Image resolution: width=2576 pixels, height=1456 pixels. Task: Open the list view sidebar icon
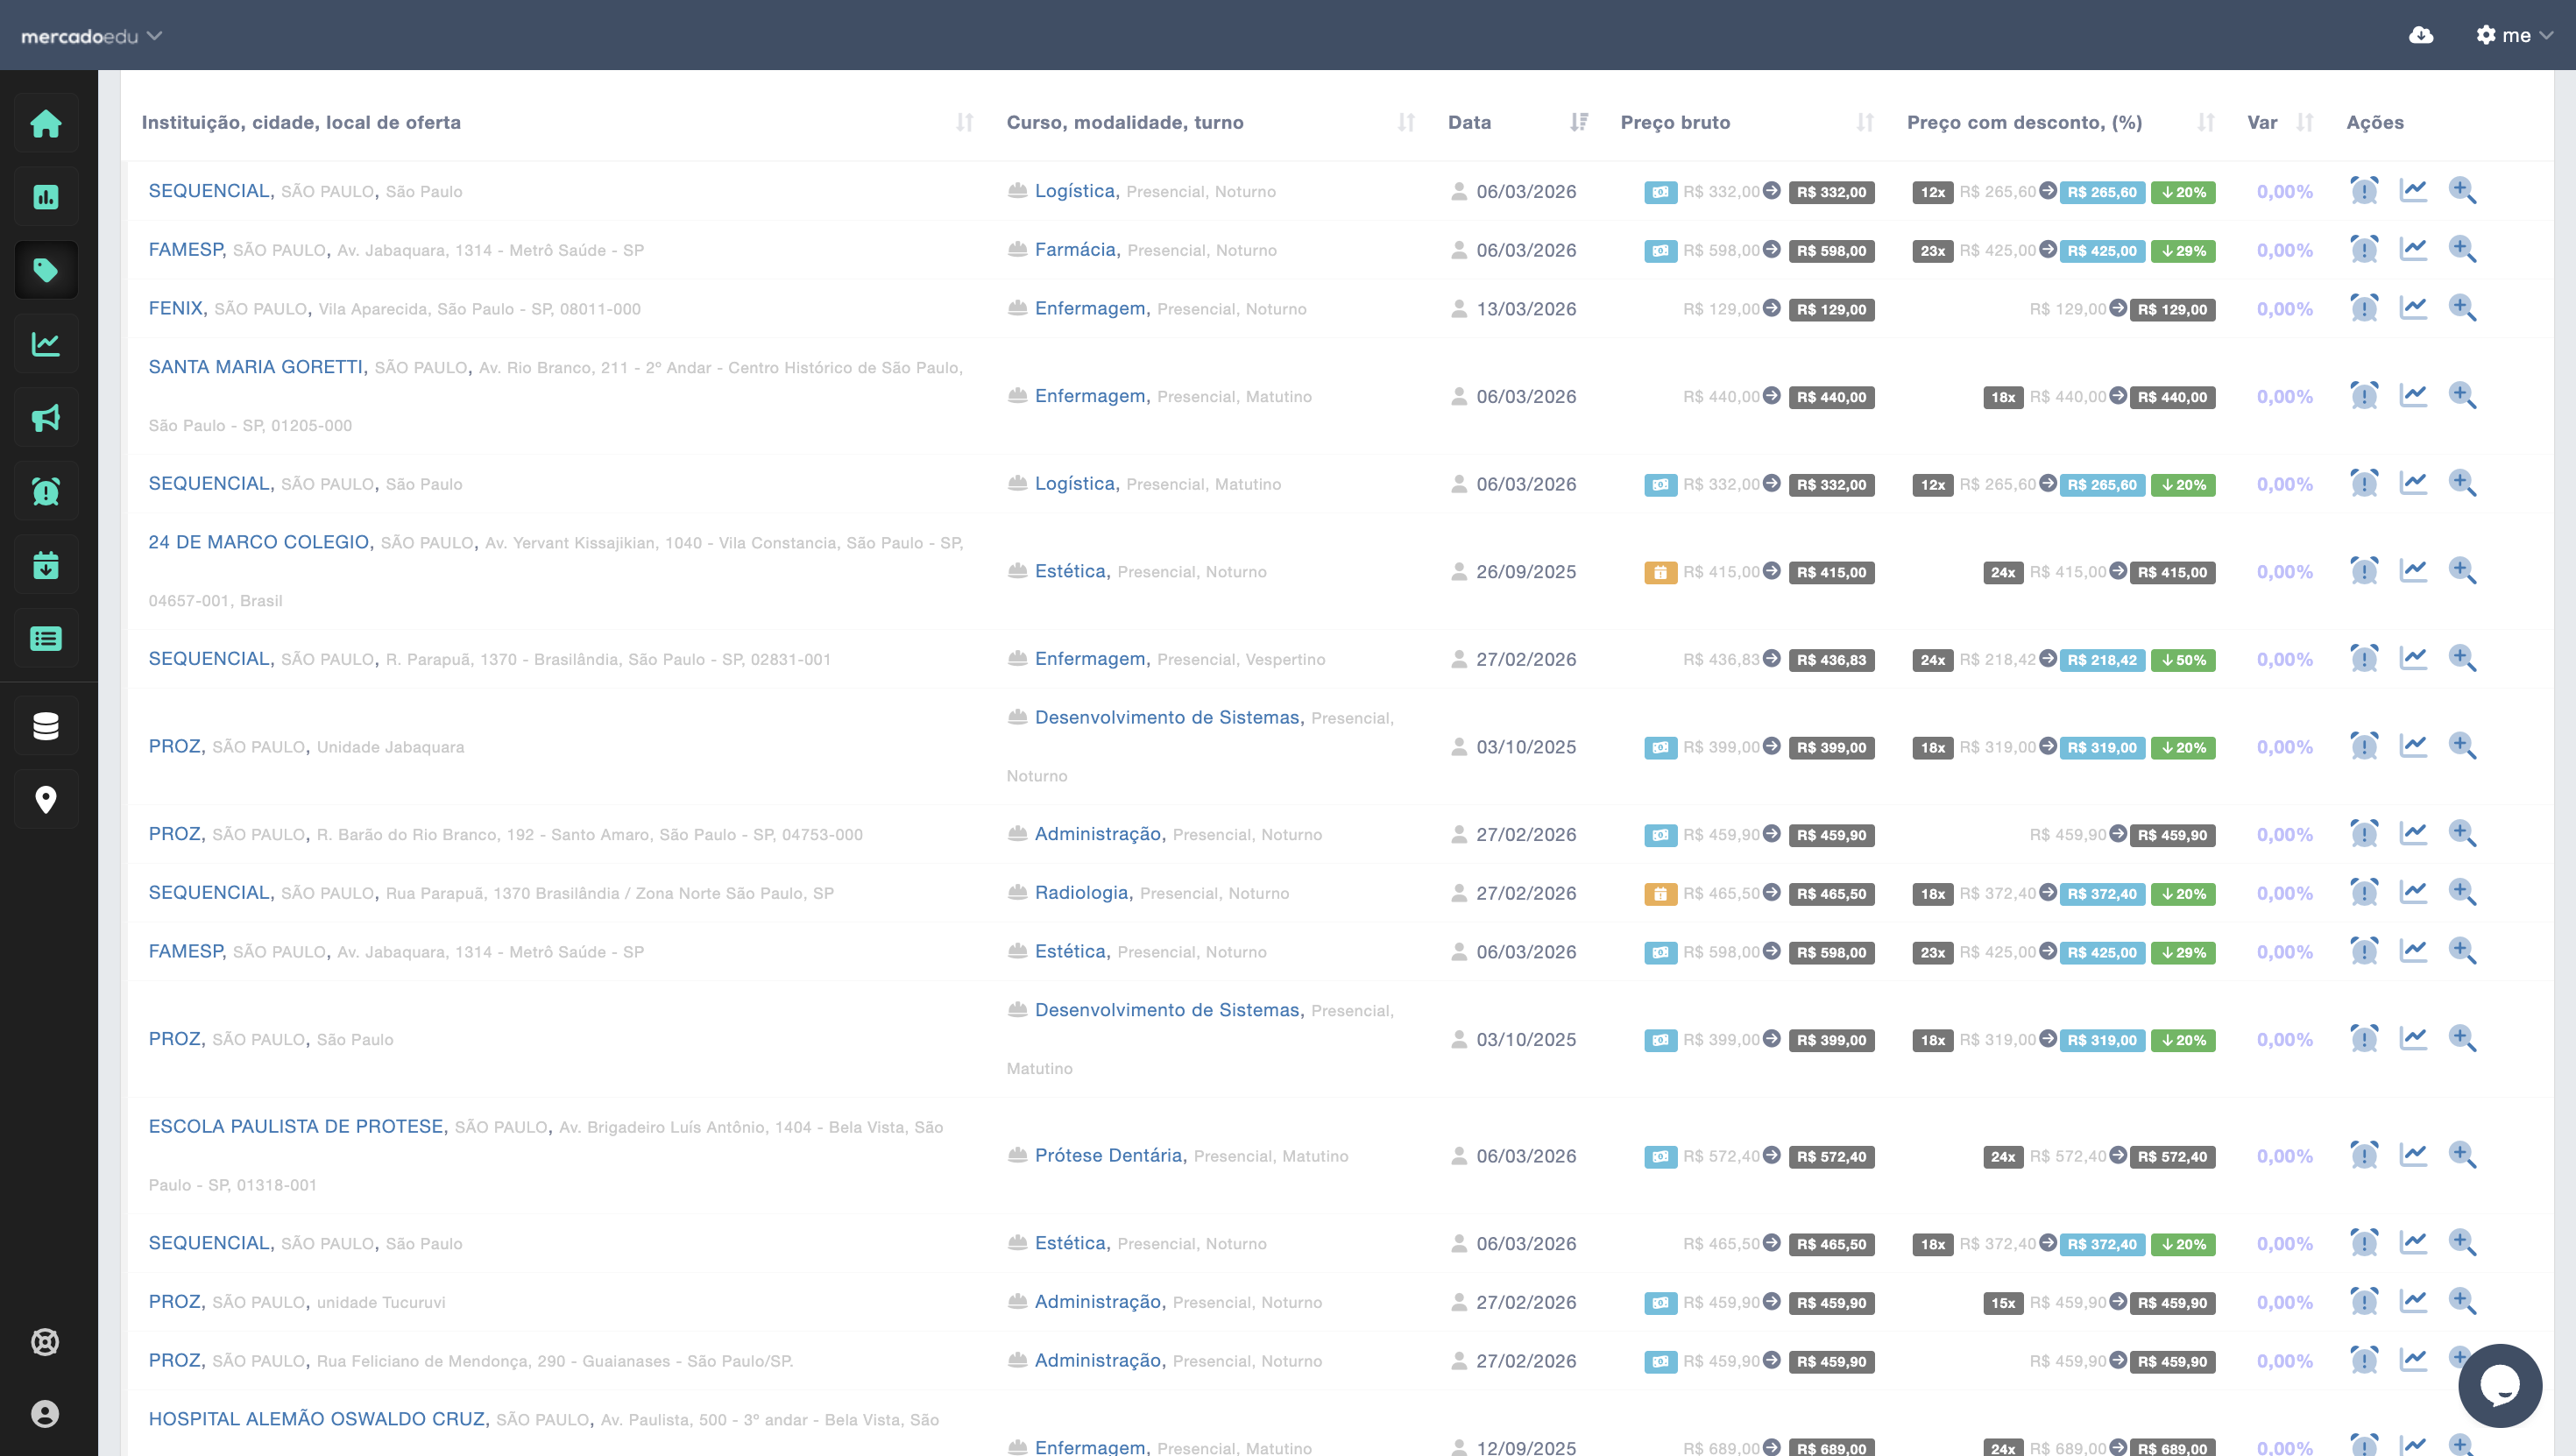coord(46,638)
